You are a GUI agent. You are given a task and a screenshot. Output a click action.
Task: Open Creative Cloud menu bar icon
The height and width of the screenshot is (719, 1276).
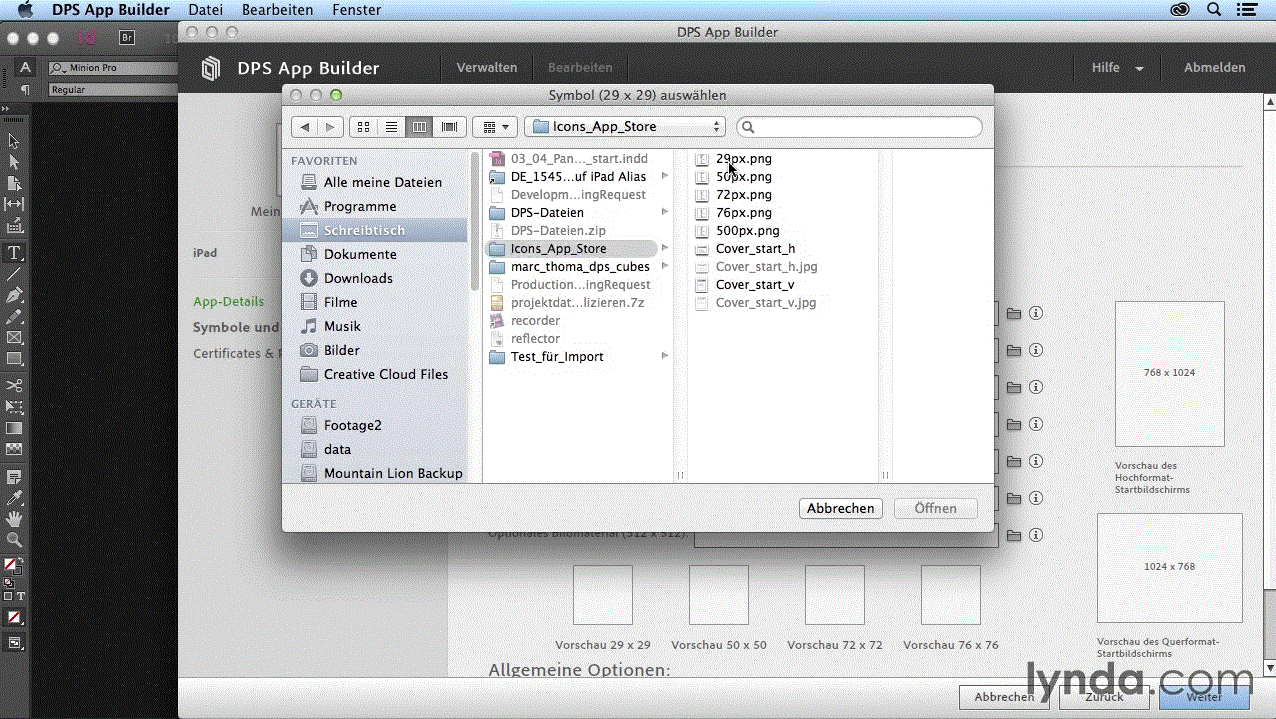(x=1181, y=10)
